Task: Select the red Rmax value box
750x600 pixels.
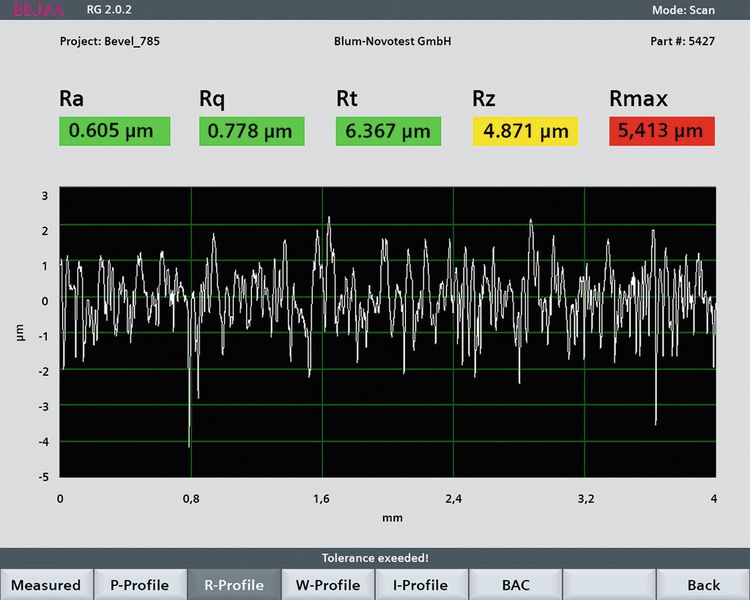Action: tap(661, 131)
